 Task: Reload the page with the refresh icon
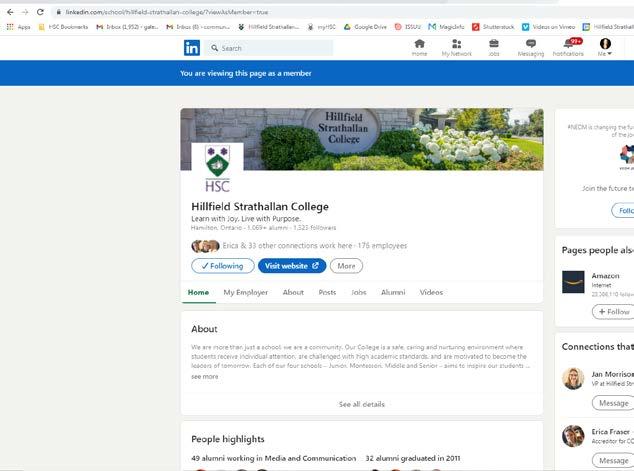(x=40, y=12)
